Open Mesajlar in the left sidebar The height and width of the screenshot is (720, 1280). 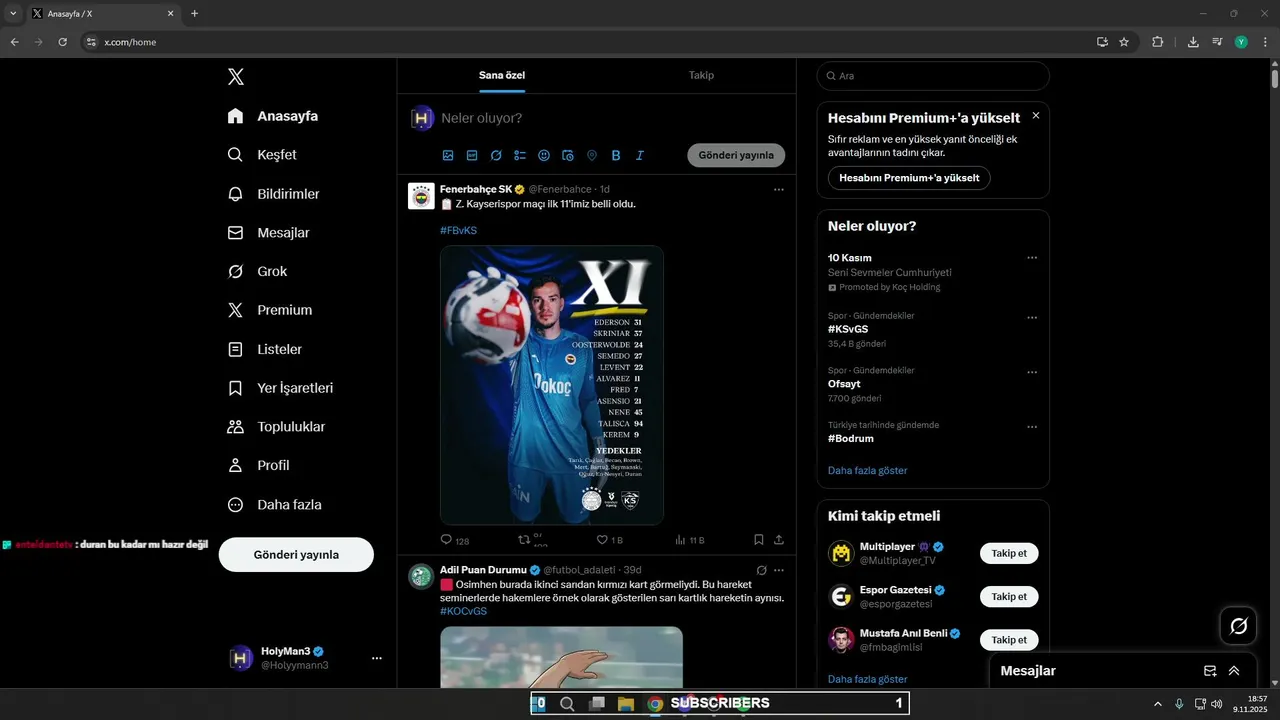click(268, 233)
